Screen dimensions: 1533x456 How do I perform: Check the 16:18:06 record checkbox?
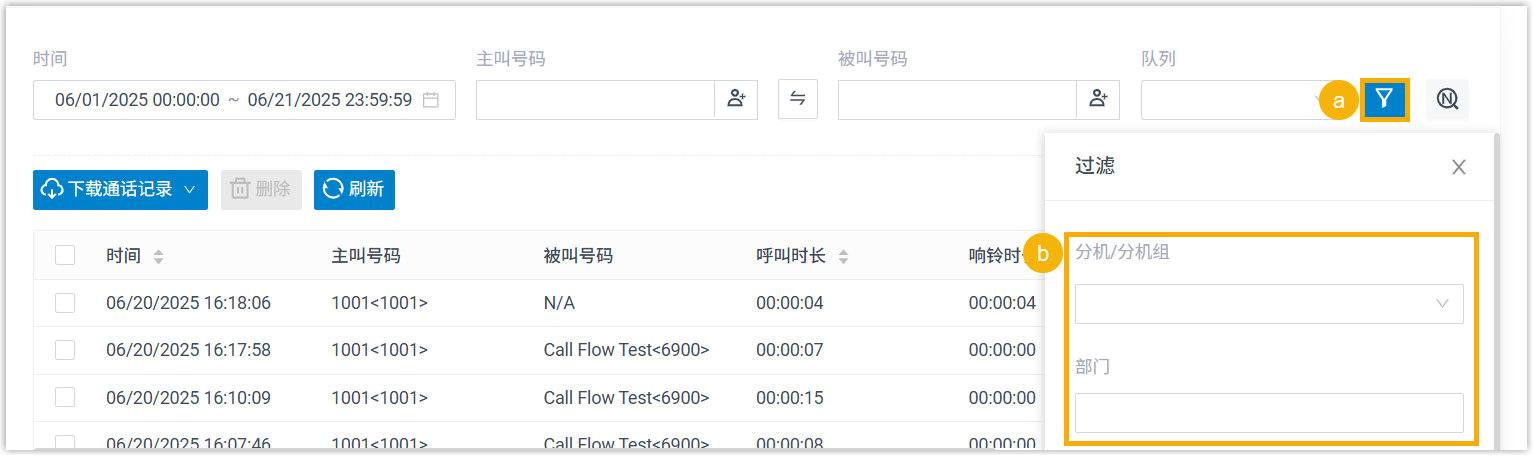pos(65,303)
